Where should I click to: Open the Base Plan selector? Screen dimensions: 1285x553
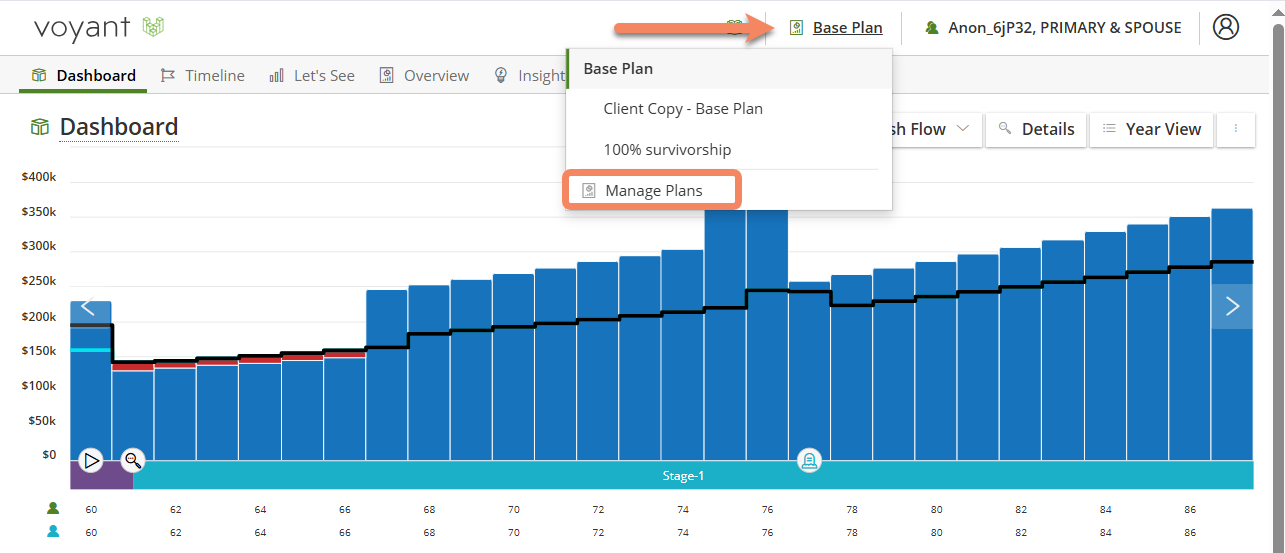pyautogui.click(x=836, y=28)
